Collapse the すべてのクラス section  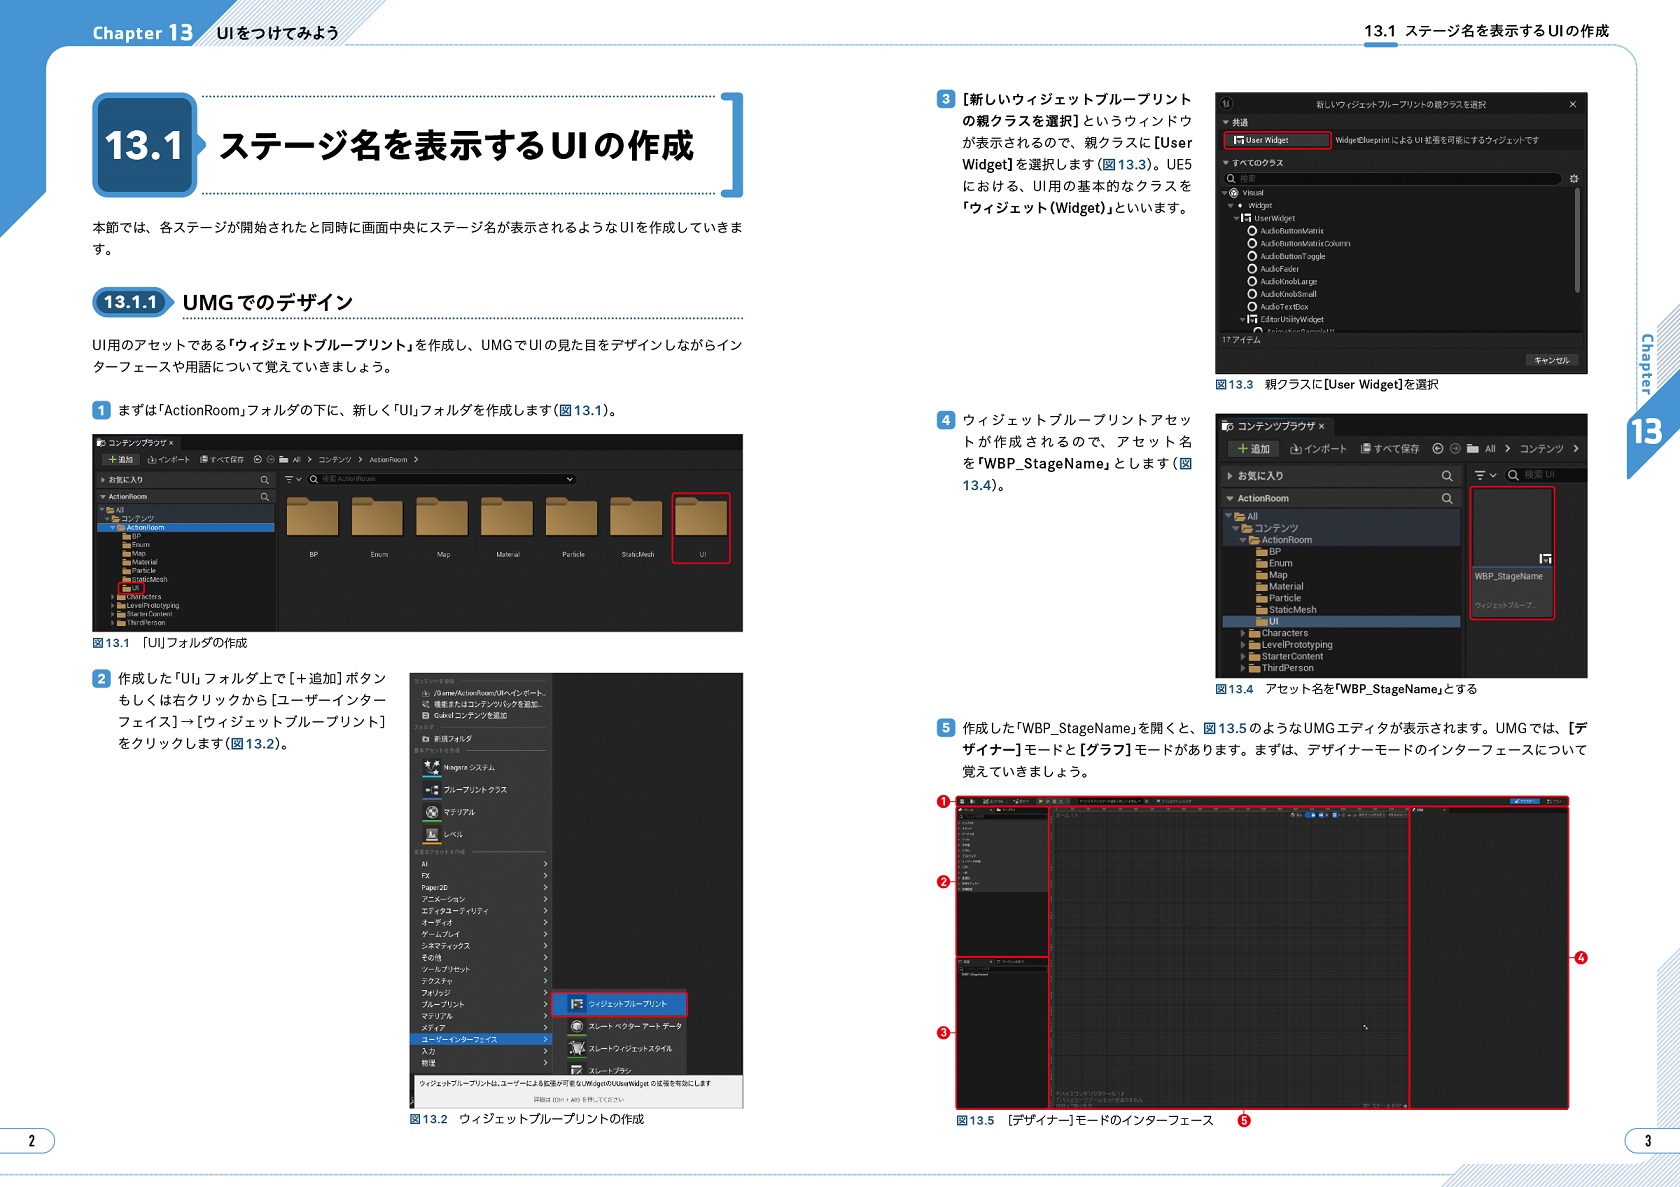(x=1227, y=163)
